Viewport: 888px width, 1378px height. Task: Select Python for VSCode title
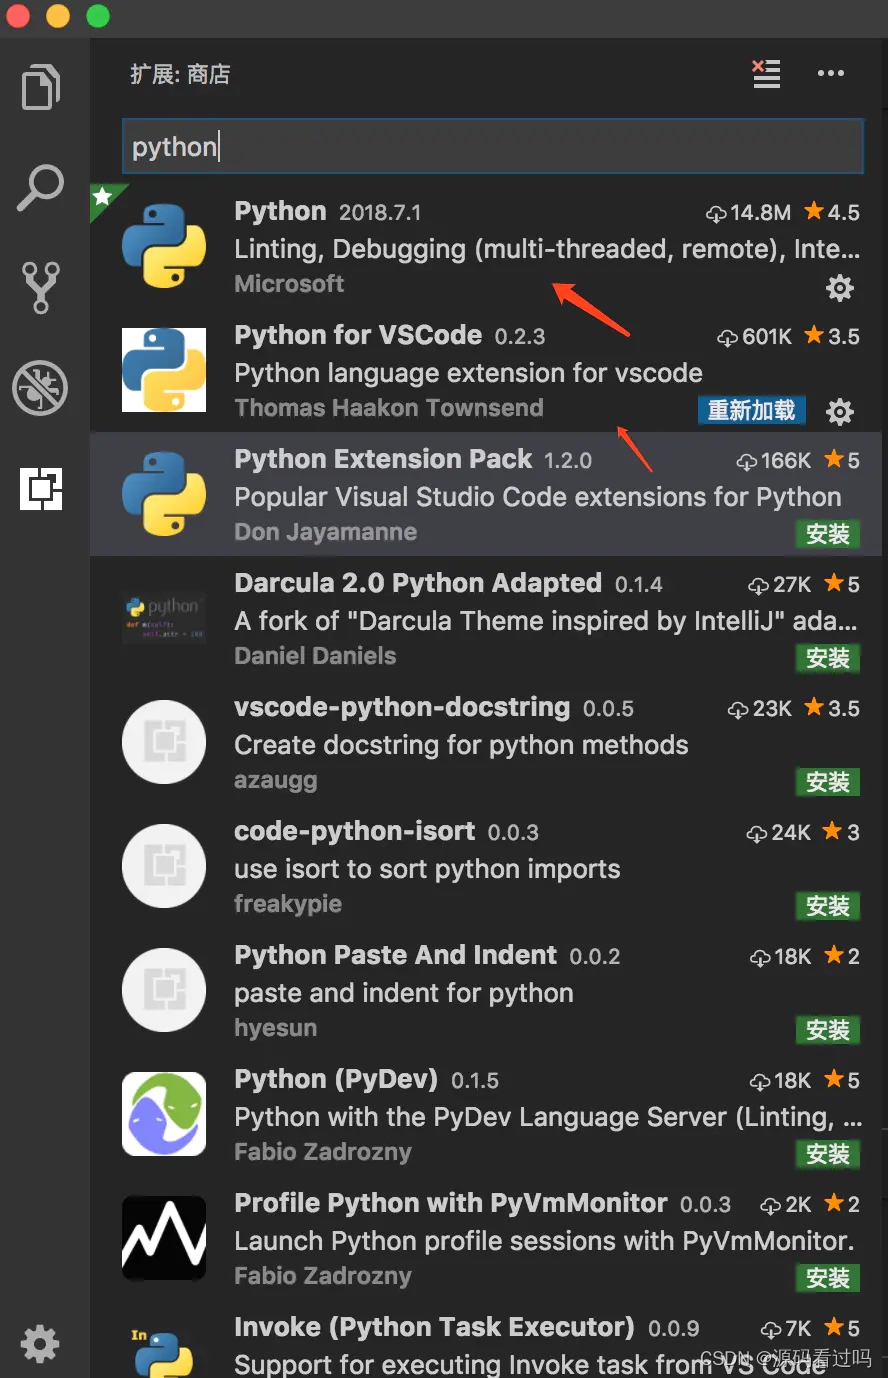click(x=358, y=335)
